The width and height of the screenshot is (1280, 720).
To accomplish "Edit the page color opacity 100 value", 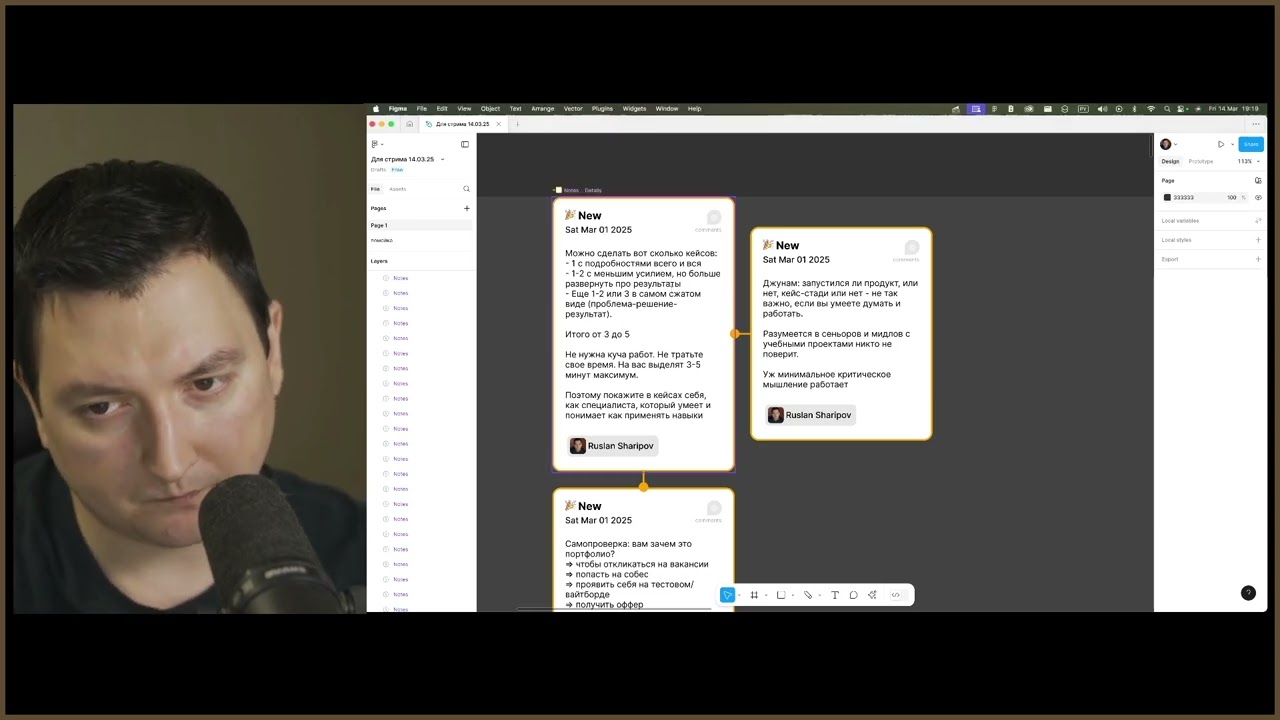I will pos(1232,198).
